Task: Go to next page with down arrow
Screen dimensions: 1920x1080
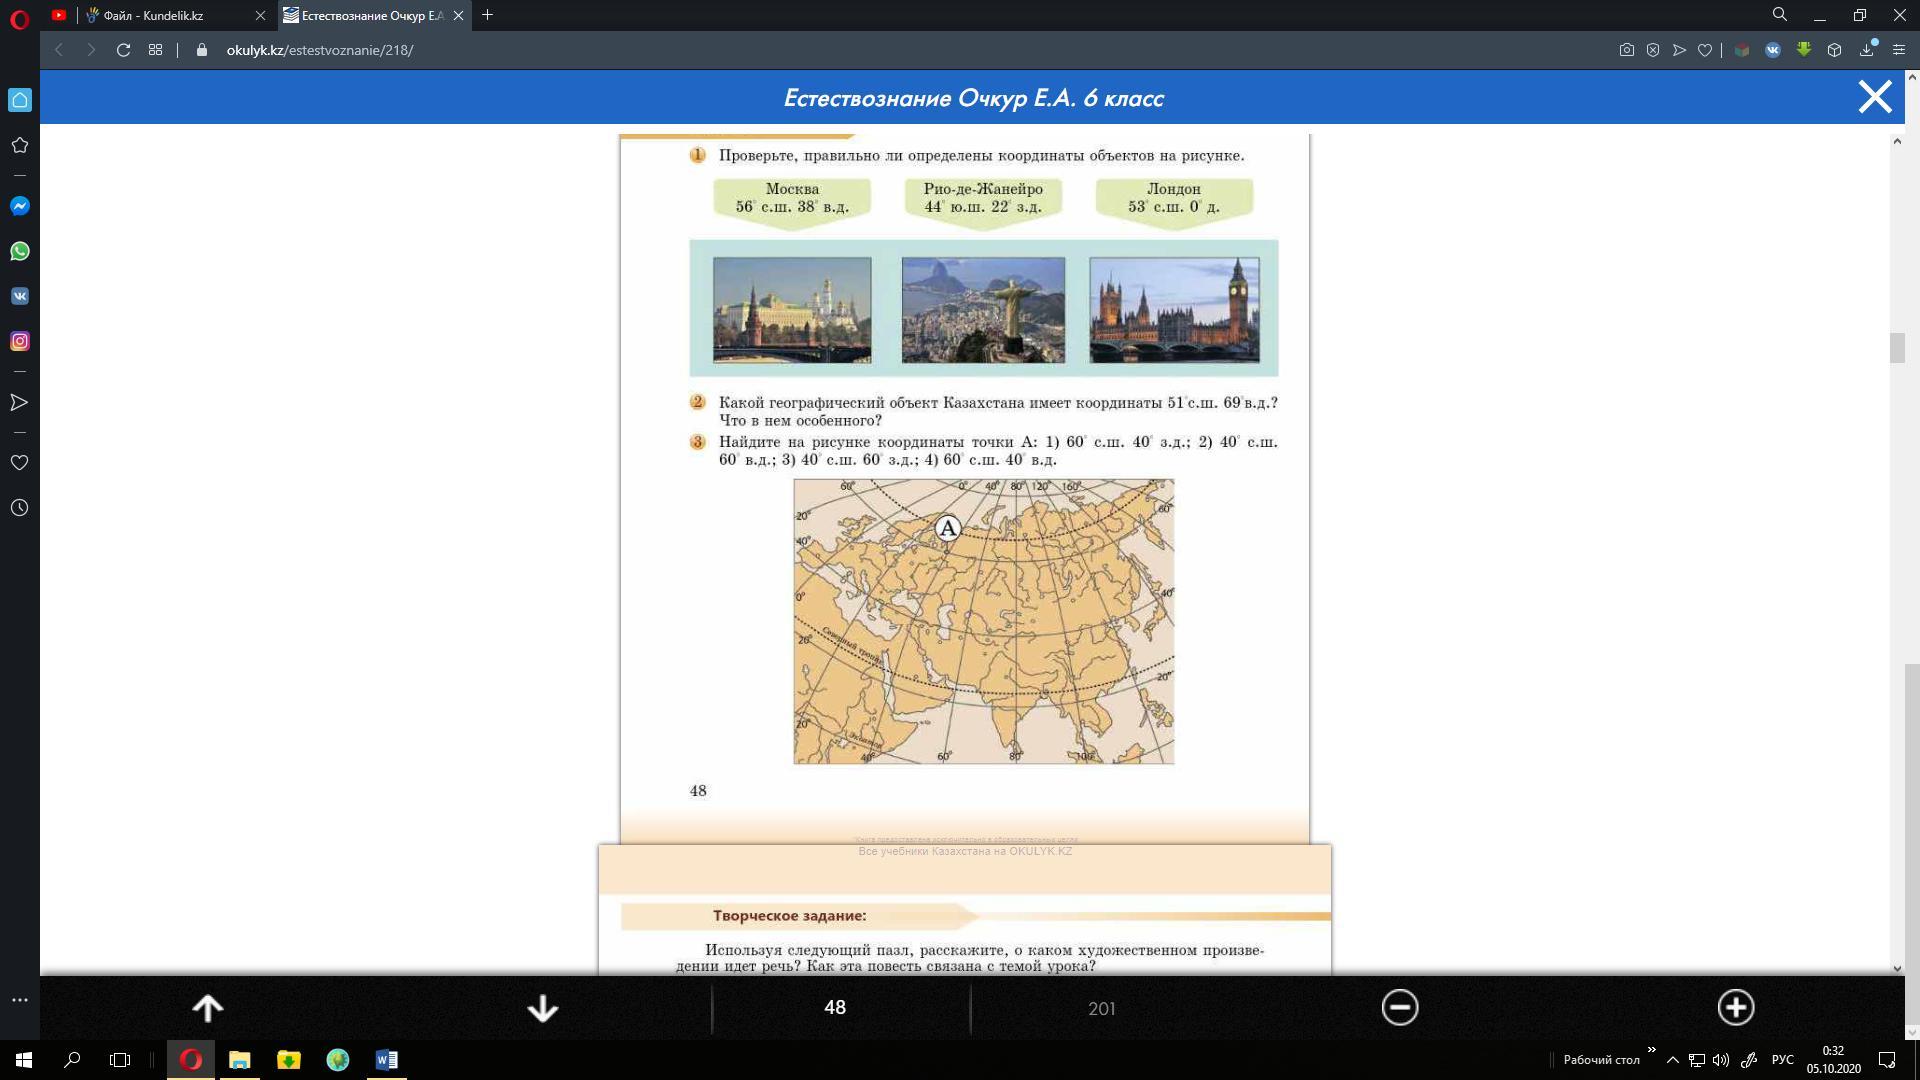Action: click(x=543, y=1008)
